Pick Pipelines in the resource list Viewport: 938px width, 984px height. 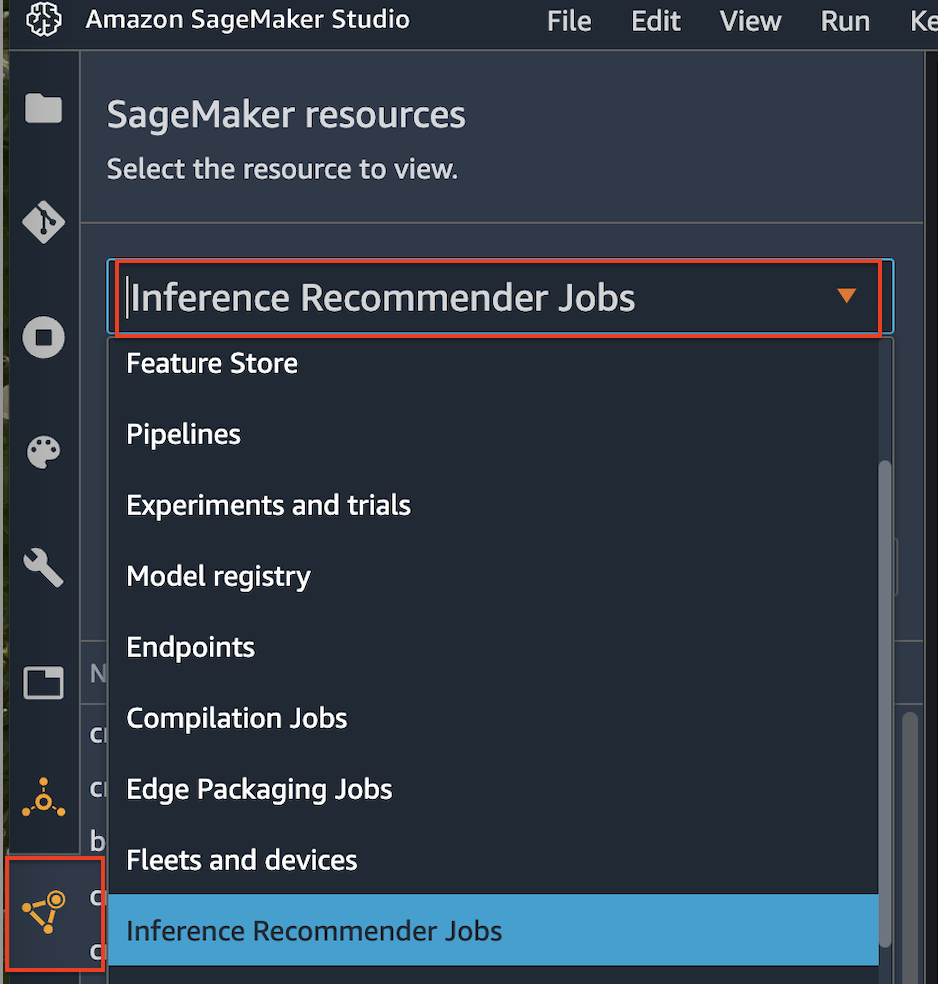tap(183, 434)
